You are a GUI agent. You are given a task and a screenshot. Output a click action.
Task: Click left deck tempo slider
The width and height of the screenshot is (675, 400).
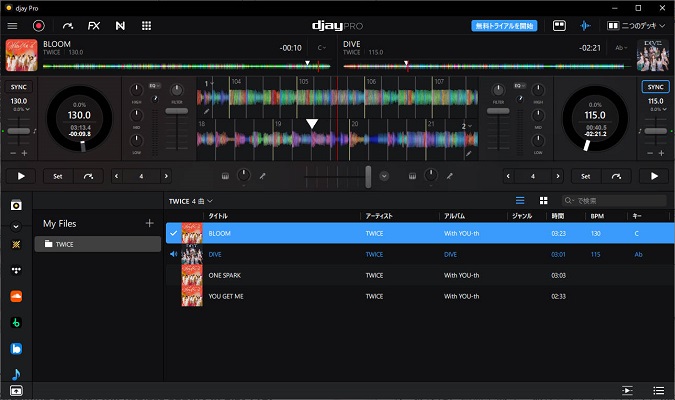19,131
